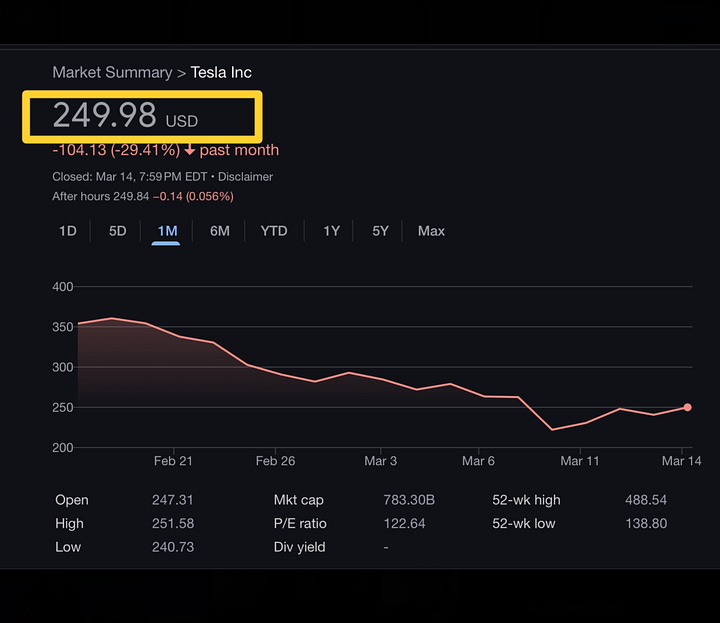Switch chart to YTD range
The image size is (720, 623).
[x=274, y=231]
